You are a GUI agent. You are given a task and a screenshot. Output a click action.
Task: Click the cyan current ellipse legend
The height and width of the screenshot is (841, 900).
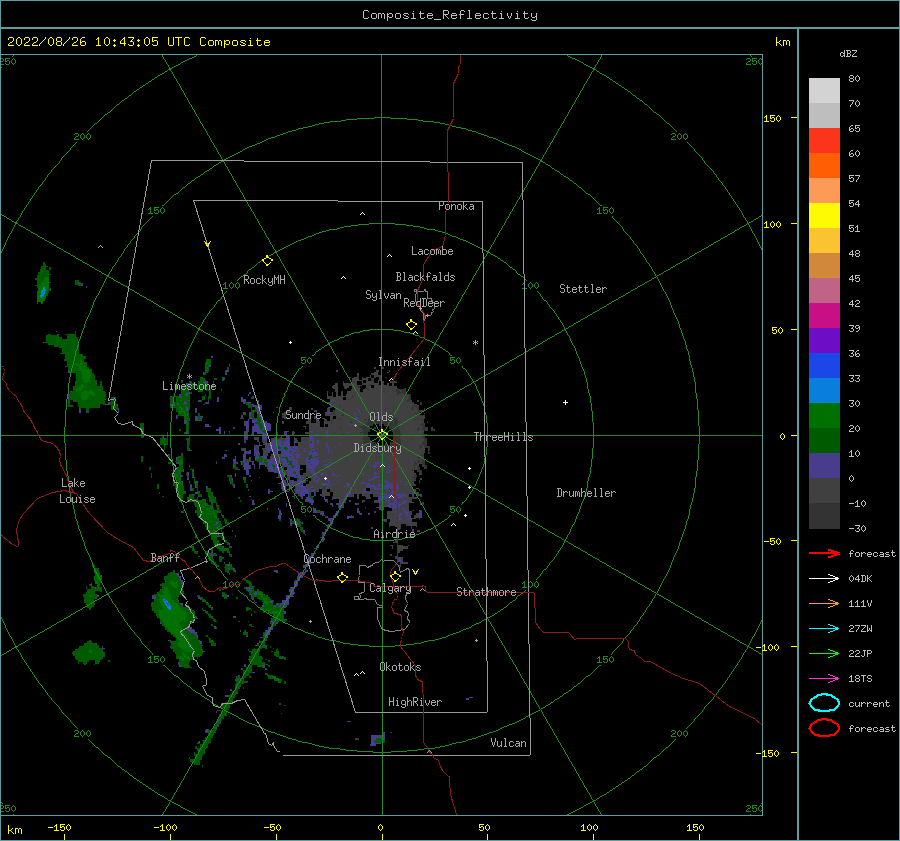[824, 703]
